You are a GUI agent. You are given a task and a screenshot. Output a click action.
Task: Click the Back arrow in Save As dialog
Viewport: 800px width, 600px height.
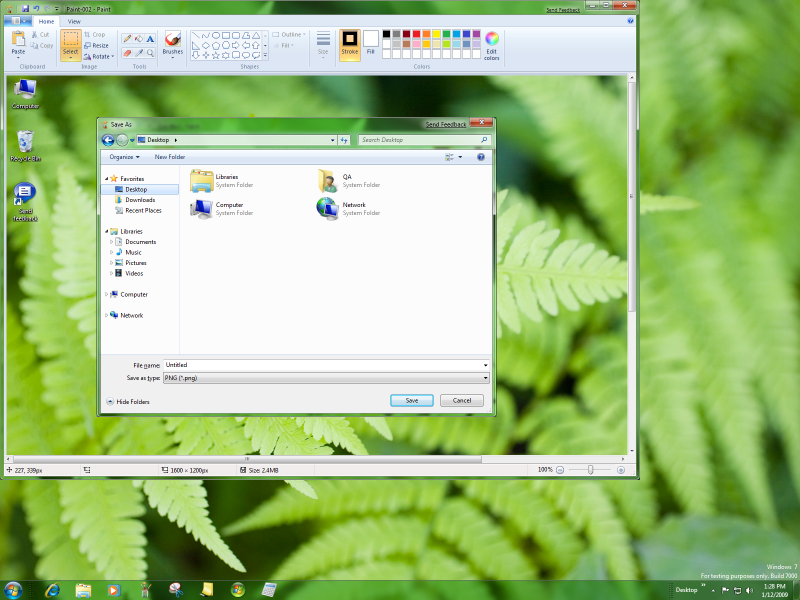108,140
